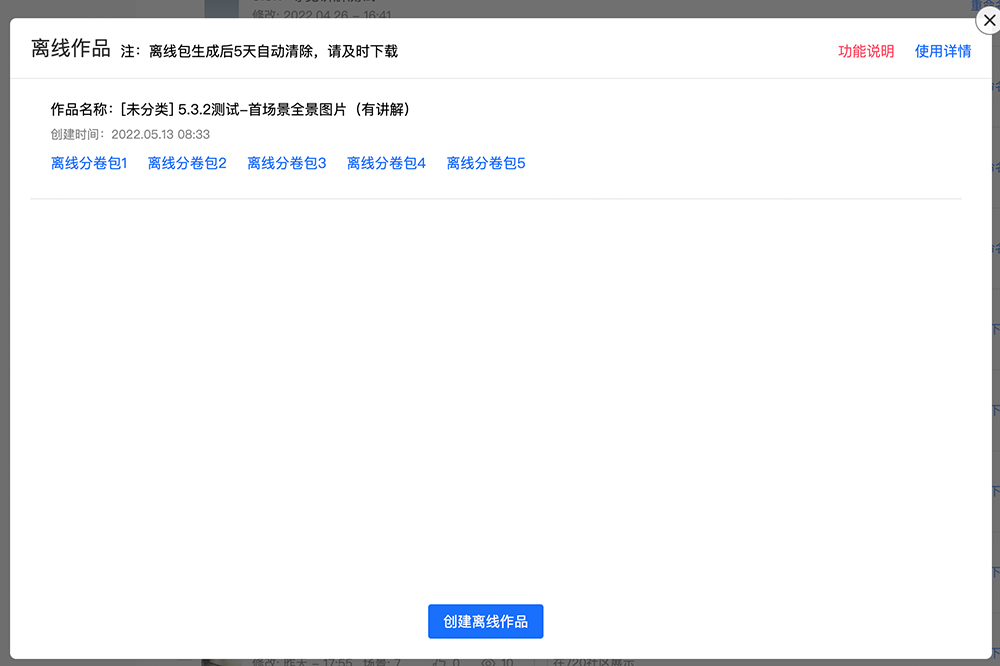Open the 使用详情 link
The width and height of the screenshot is (1000, 666).
click(942, 51)
